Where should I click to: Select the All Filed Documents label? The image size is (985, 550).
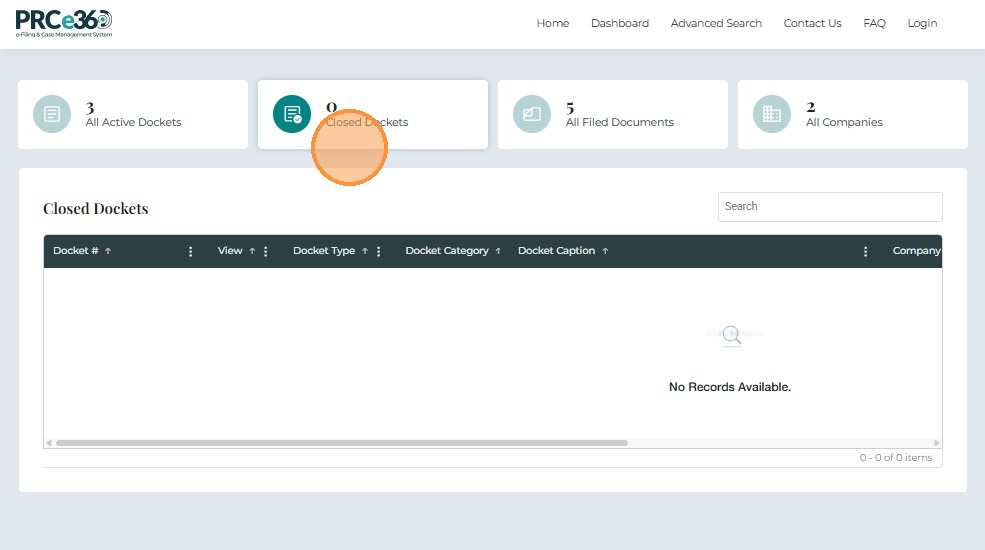[x=620, y=122]
